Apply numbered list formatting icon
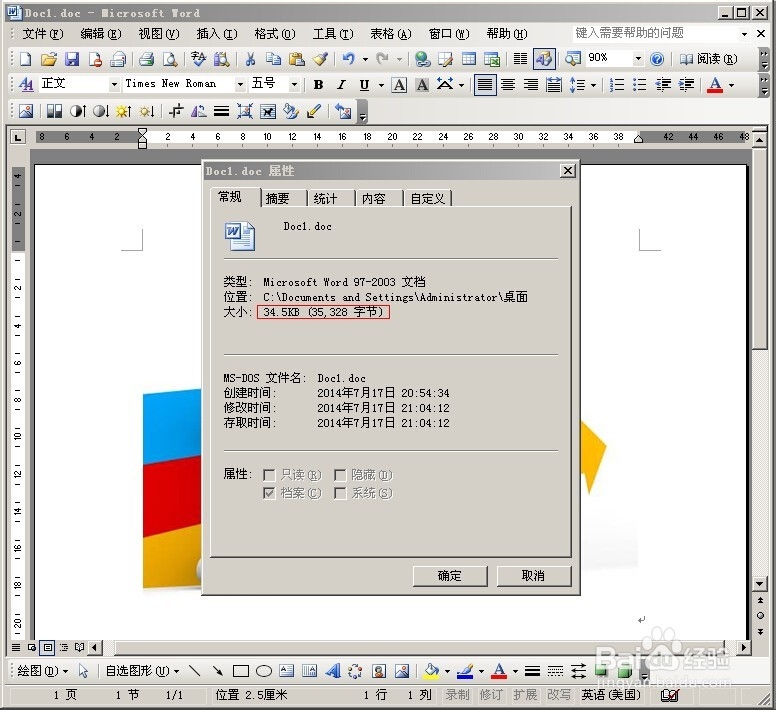 point(617,85)
